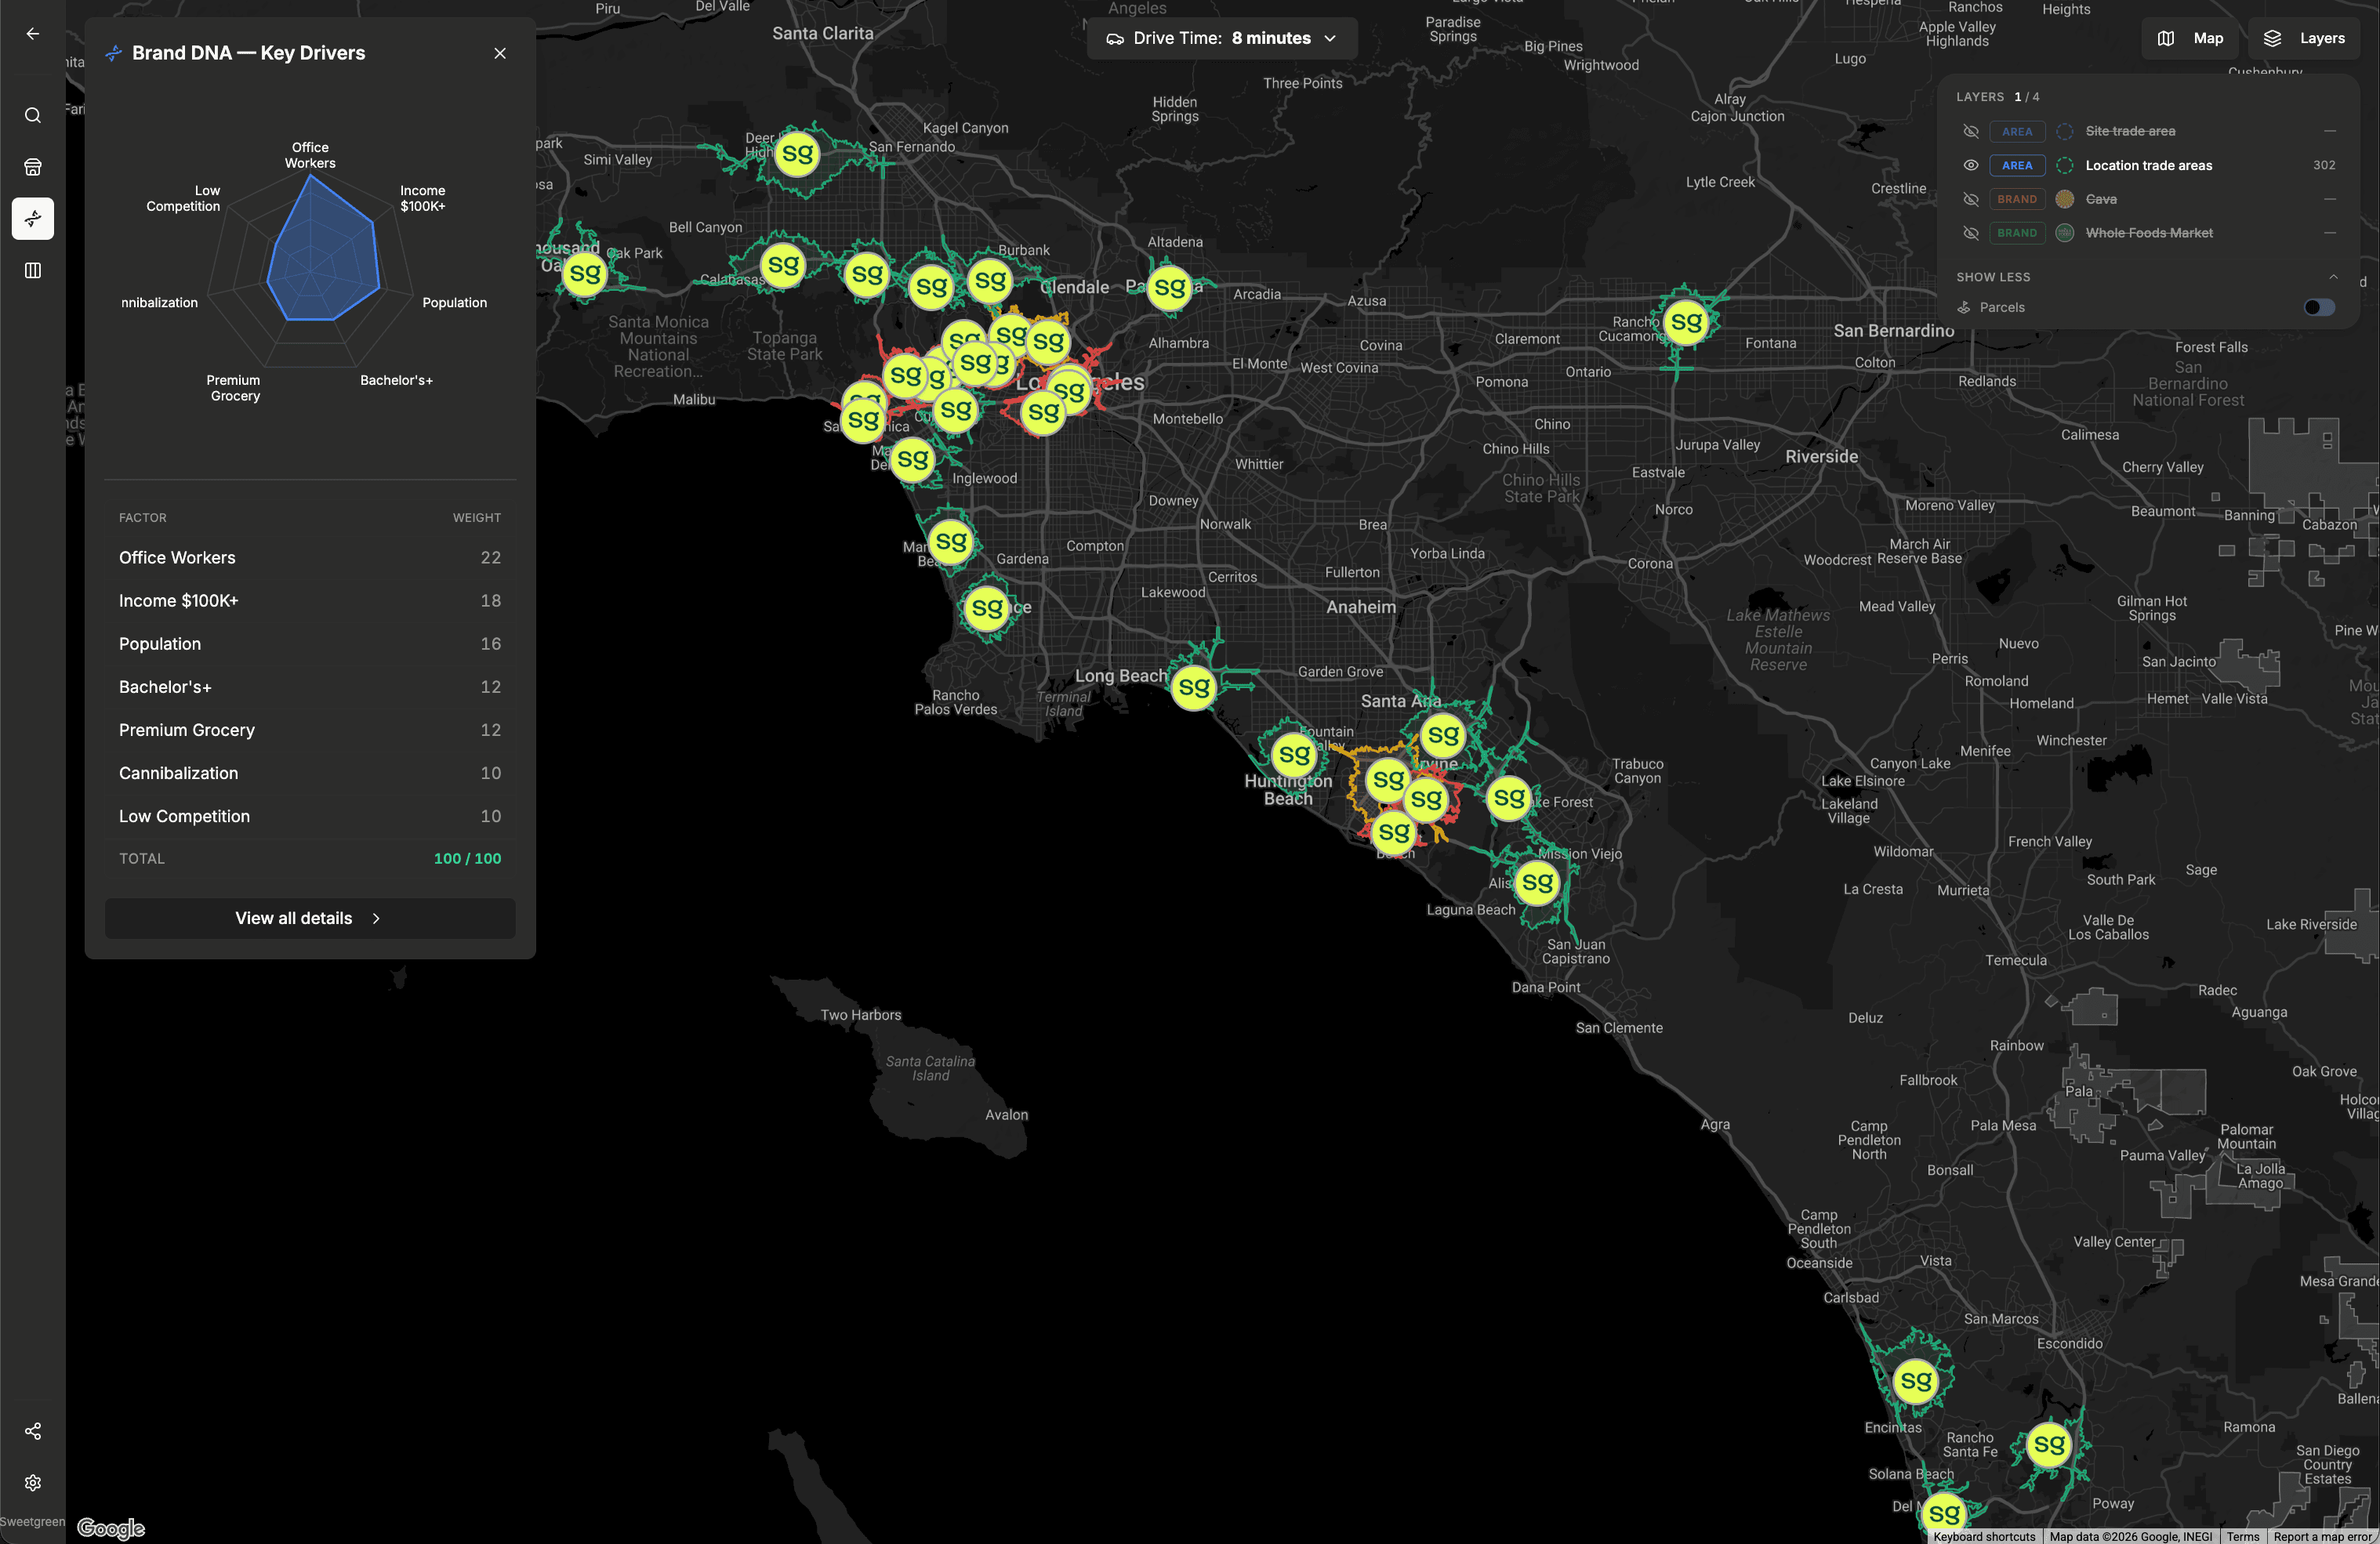
Task: Open the Drive Time 8 minutes dropdown
Action: coord(1221,38)
